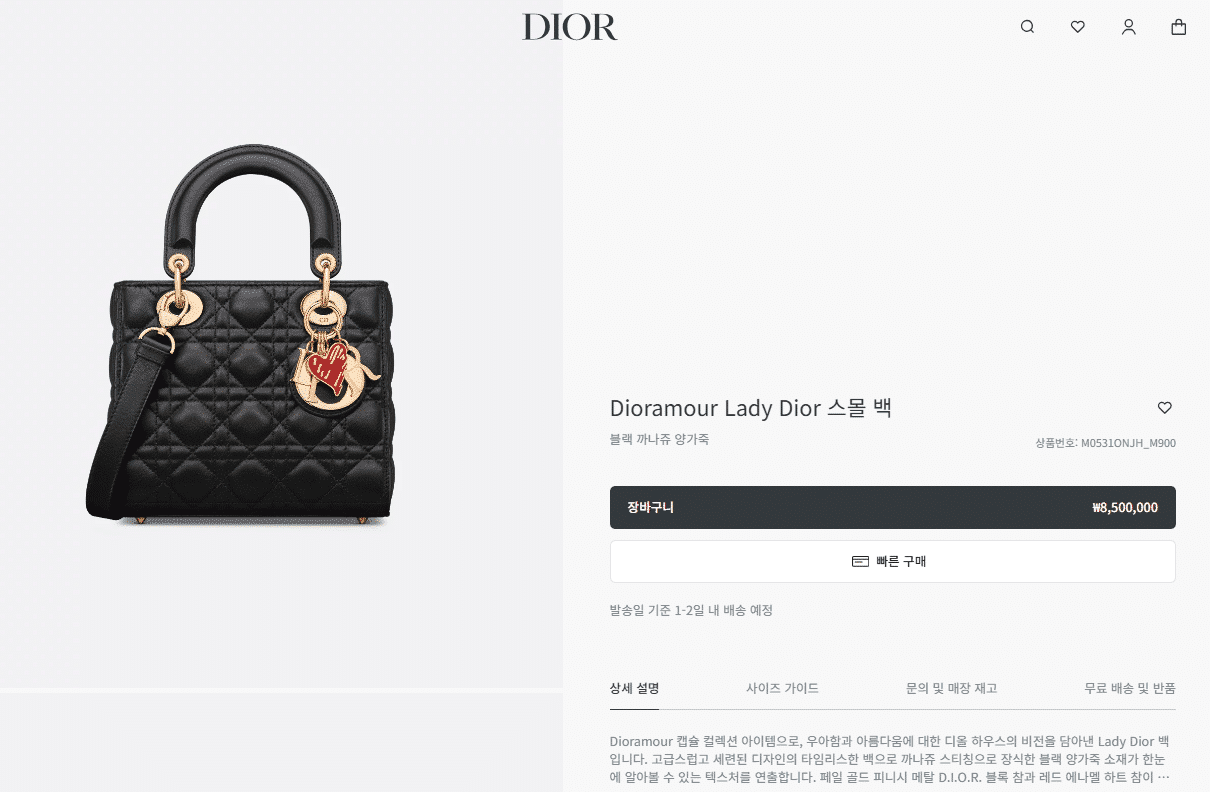Open the shopping bag icon

tap(1179, 27)
